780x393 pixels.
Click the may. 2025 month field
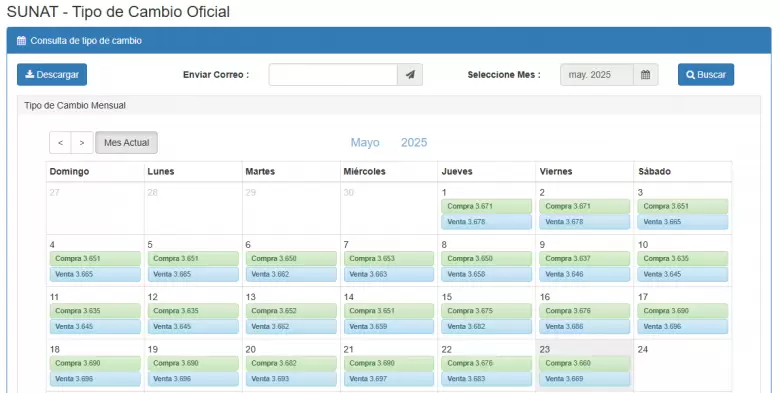tap(596, 75)
